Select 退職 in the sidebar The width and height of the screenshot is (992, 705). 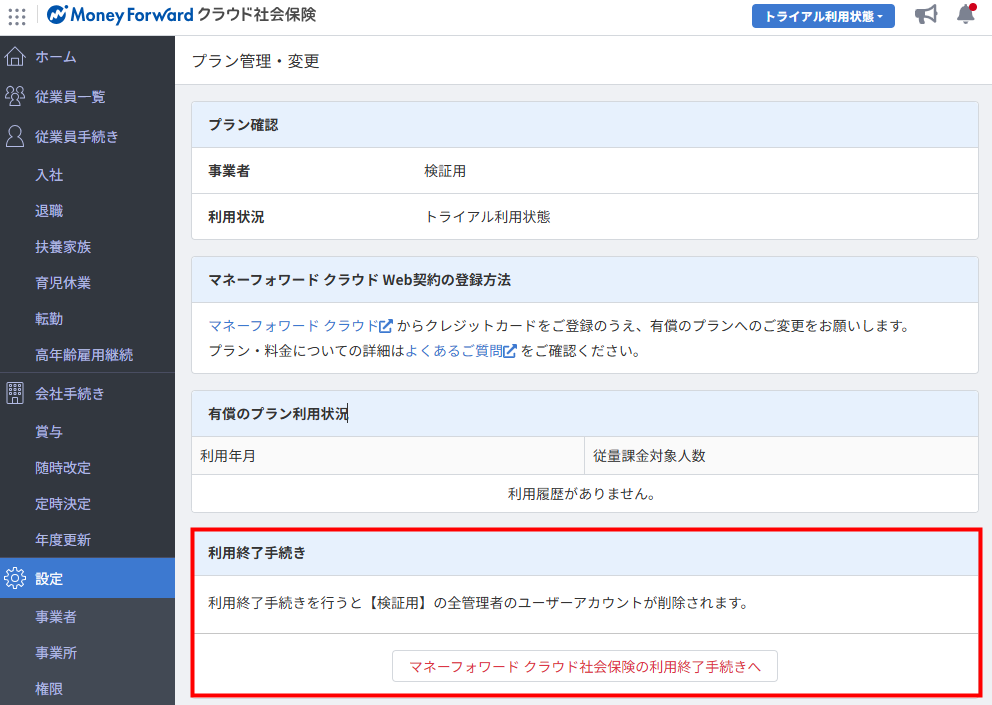click(49, 211)
